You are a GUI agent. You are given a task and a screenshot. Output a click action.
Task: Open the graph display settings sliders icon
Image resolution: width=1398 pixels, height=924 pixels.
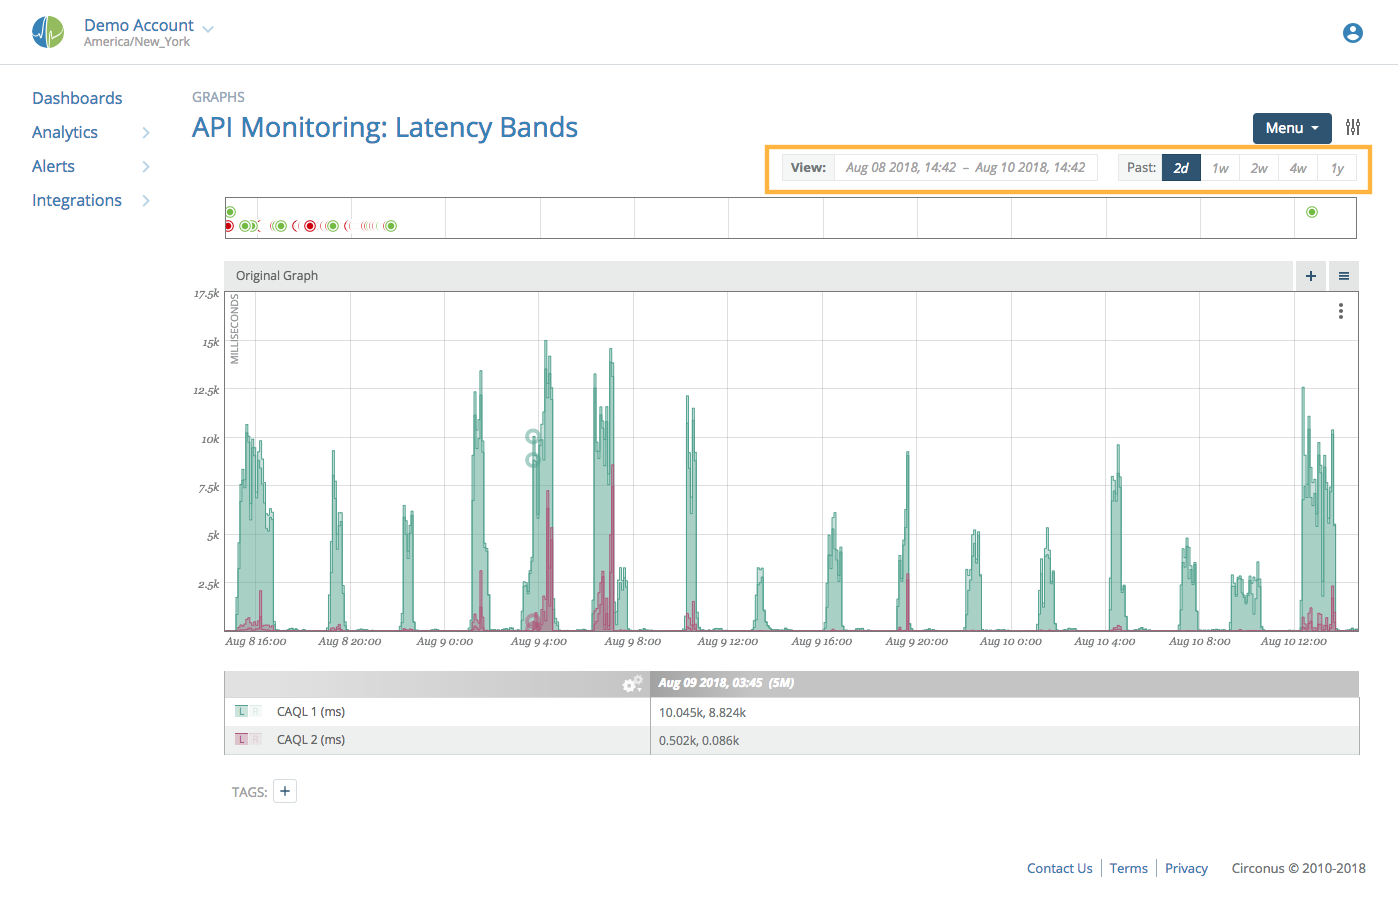[1353, 126]
